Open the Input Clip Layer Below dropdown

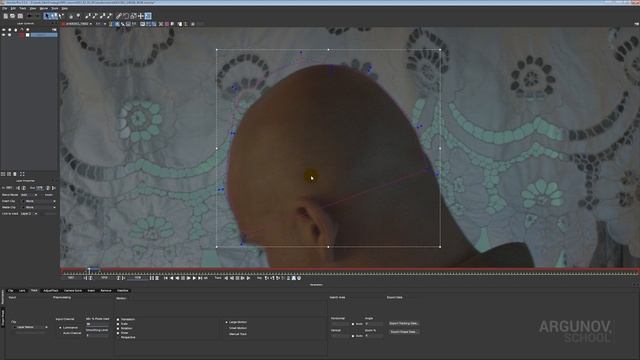pyautogui.click(x=30, y=327)
